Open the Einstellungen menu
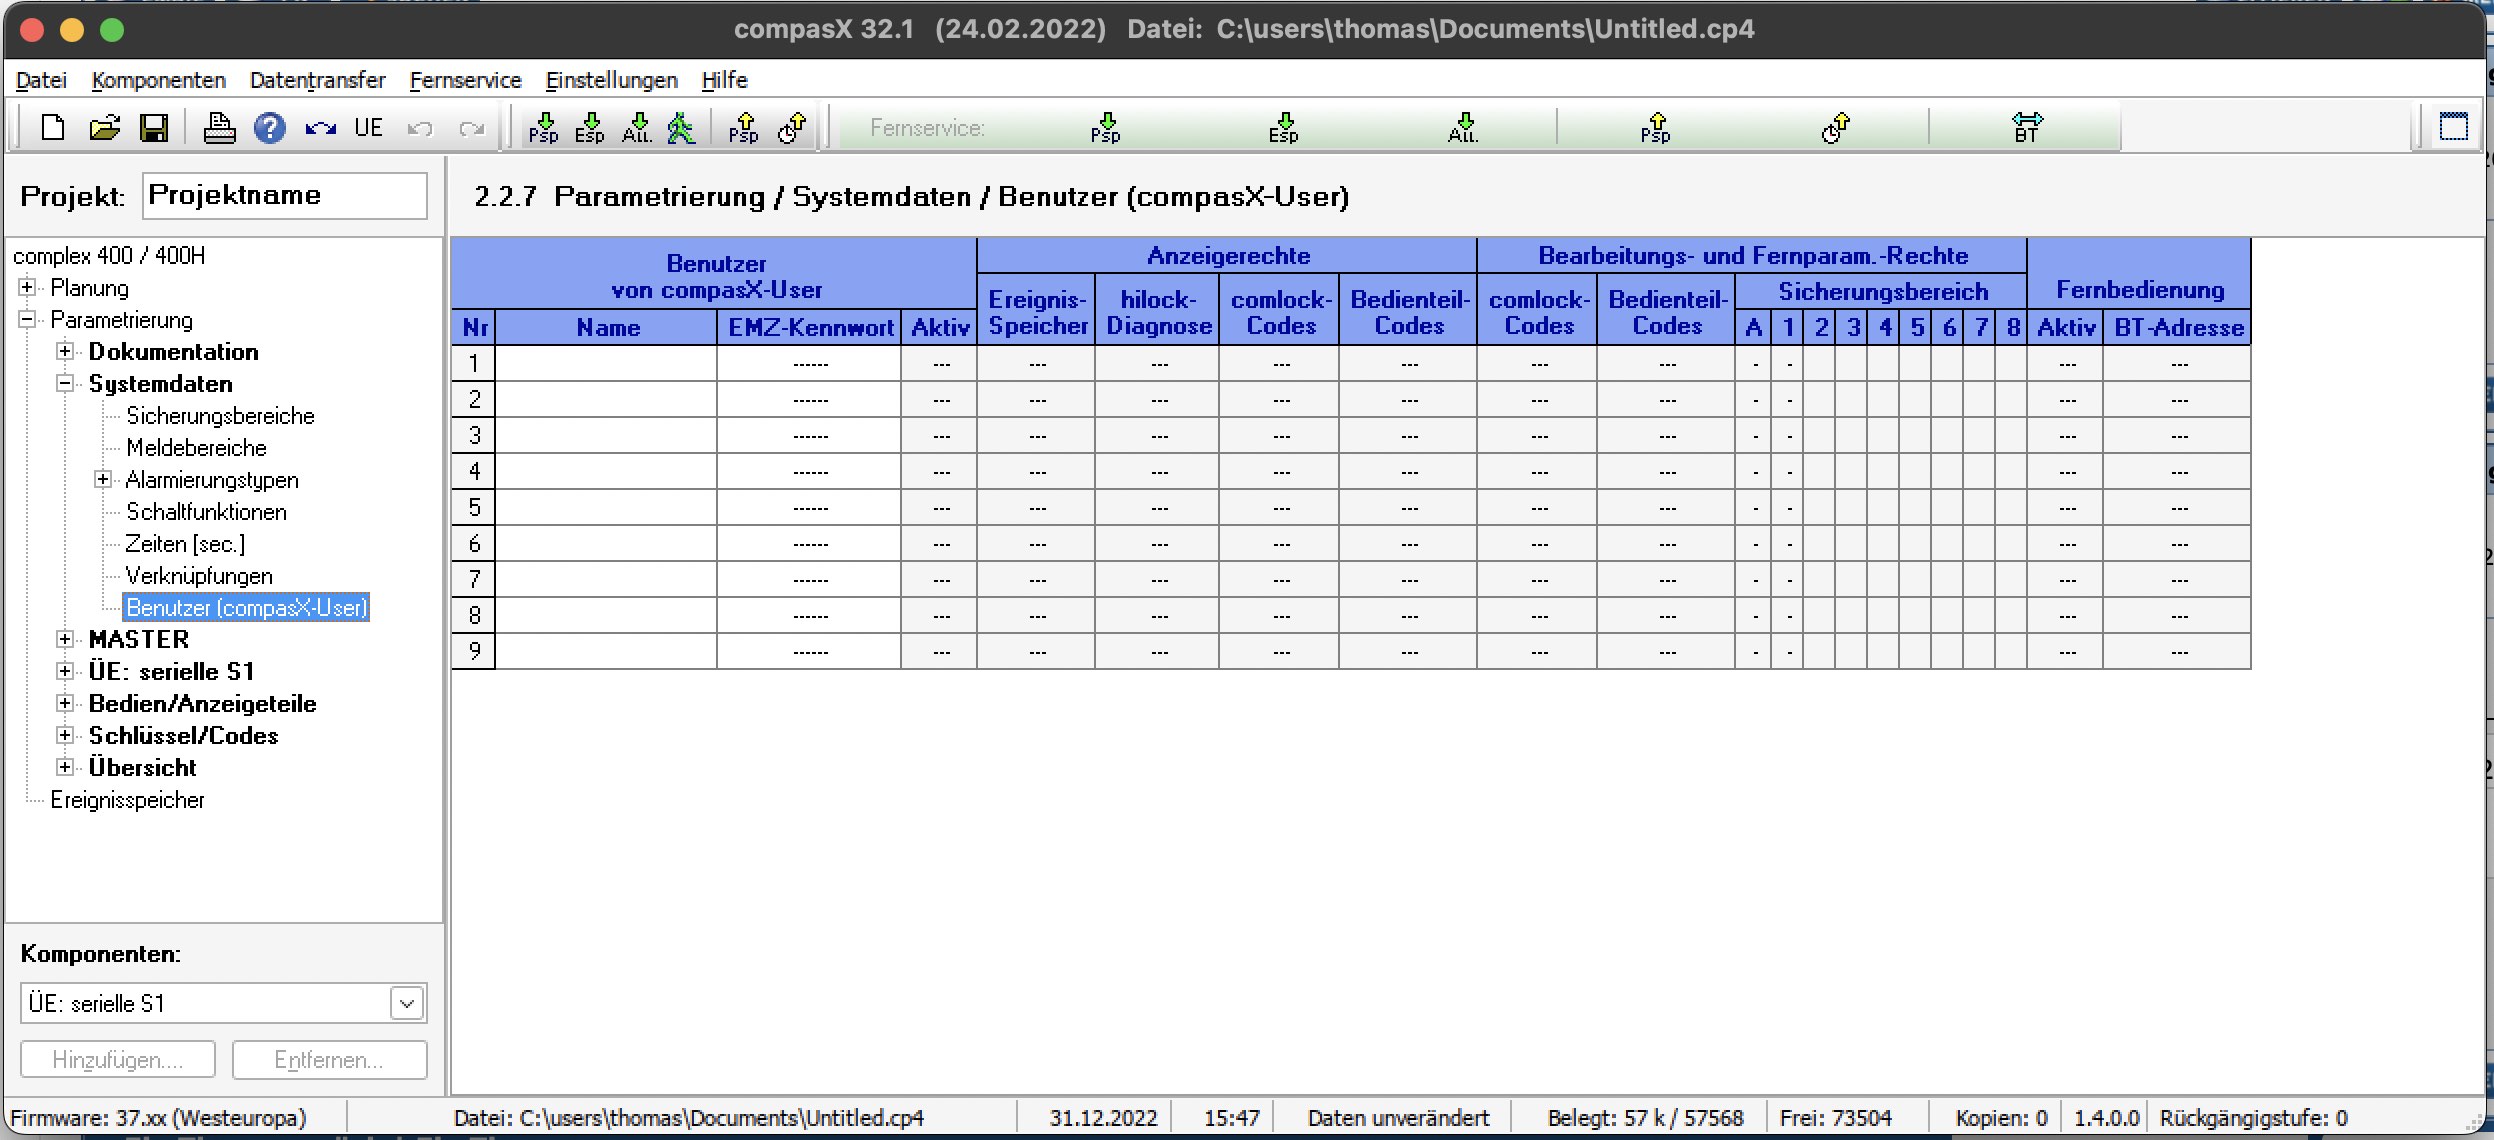 click(611, 80)
